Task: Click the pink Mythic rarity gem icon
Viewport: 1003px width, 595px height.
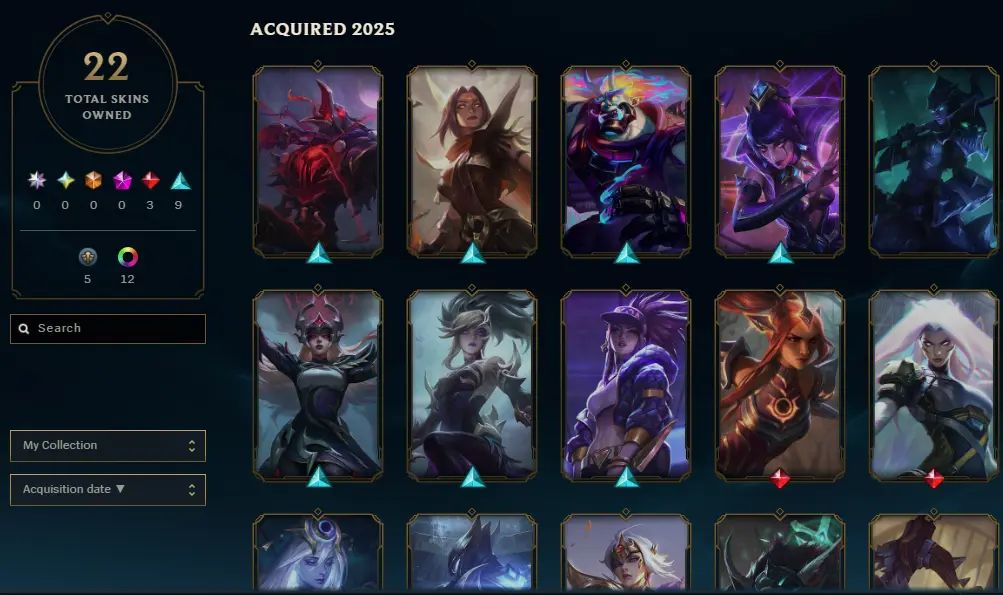Action: point(122,181)
